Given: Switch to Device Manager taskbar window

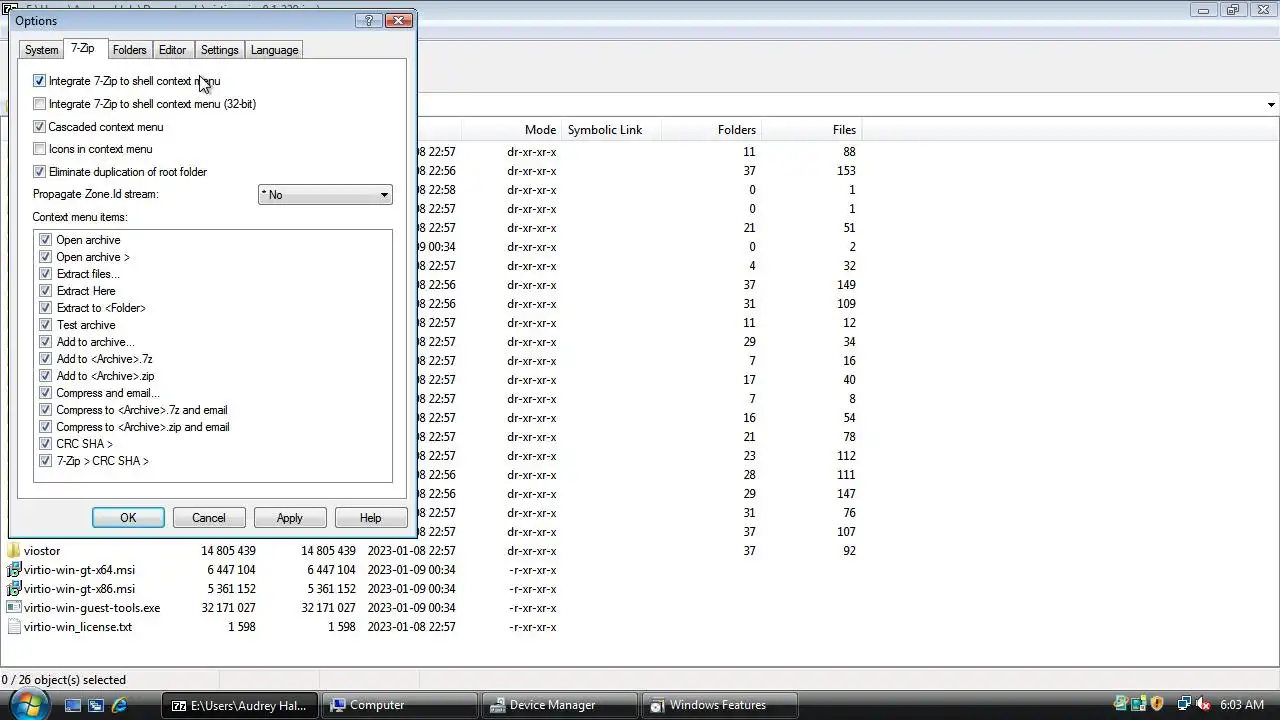Looking at the screenshot, I should click(x=560, y=705).
